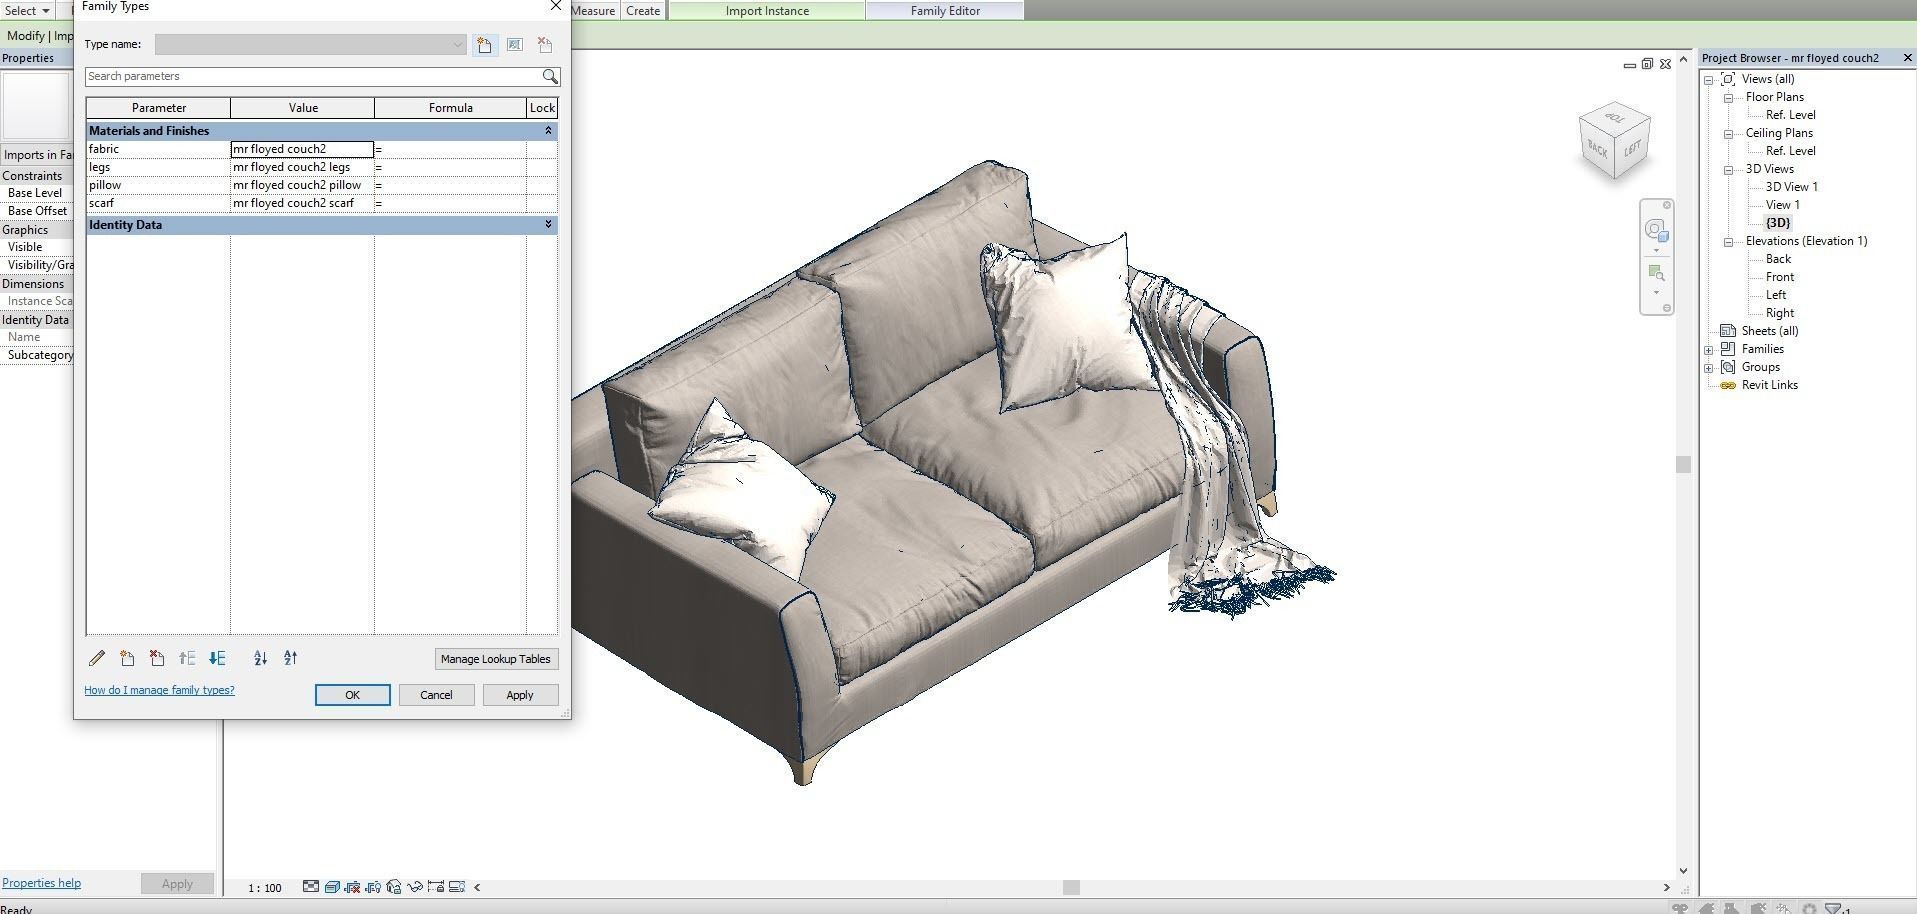Click the New Parameter icon at dialog bottom

tap(127, 658)
